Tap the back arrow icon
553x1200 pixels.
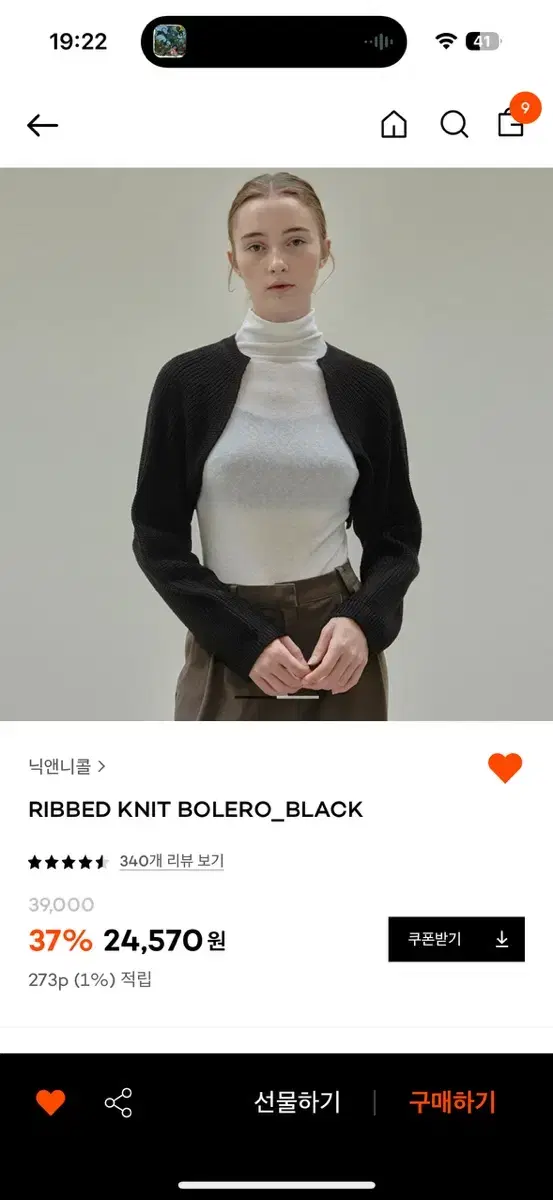pos(42,125)
